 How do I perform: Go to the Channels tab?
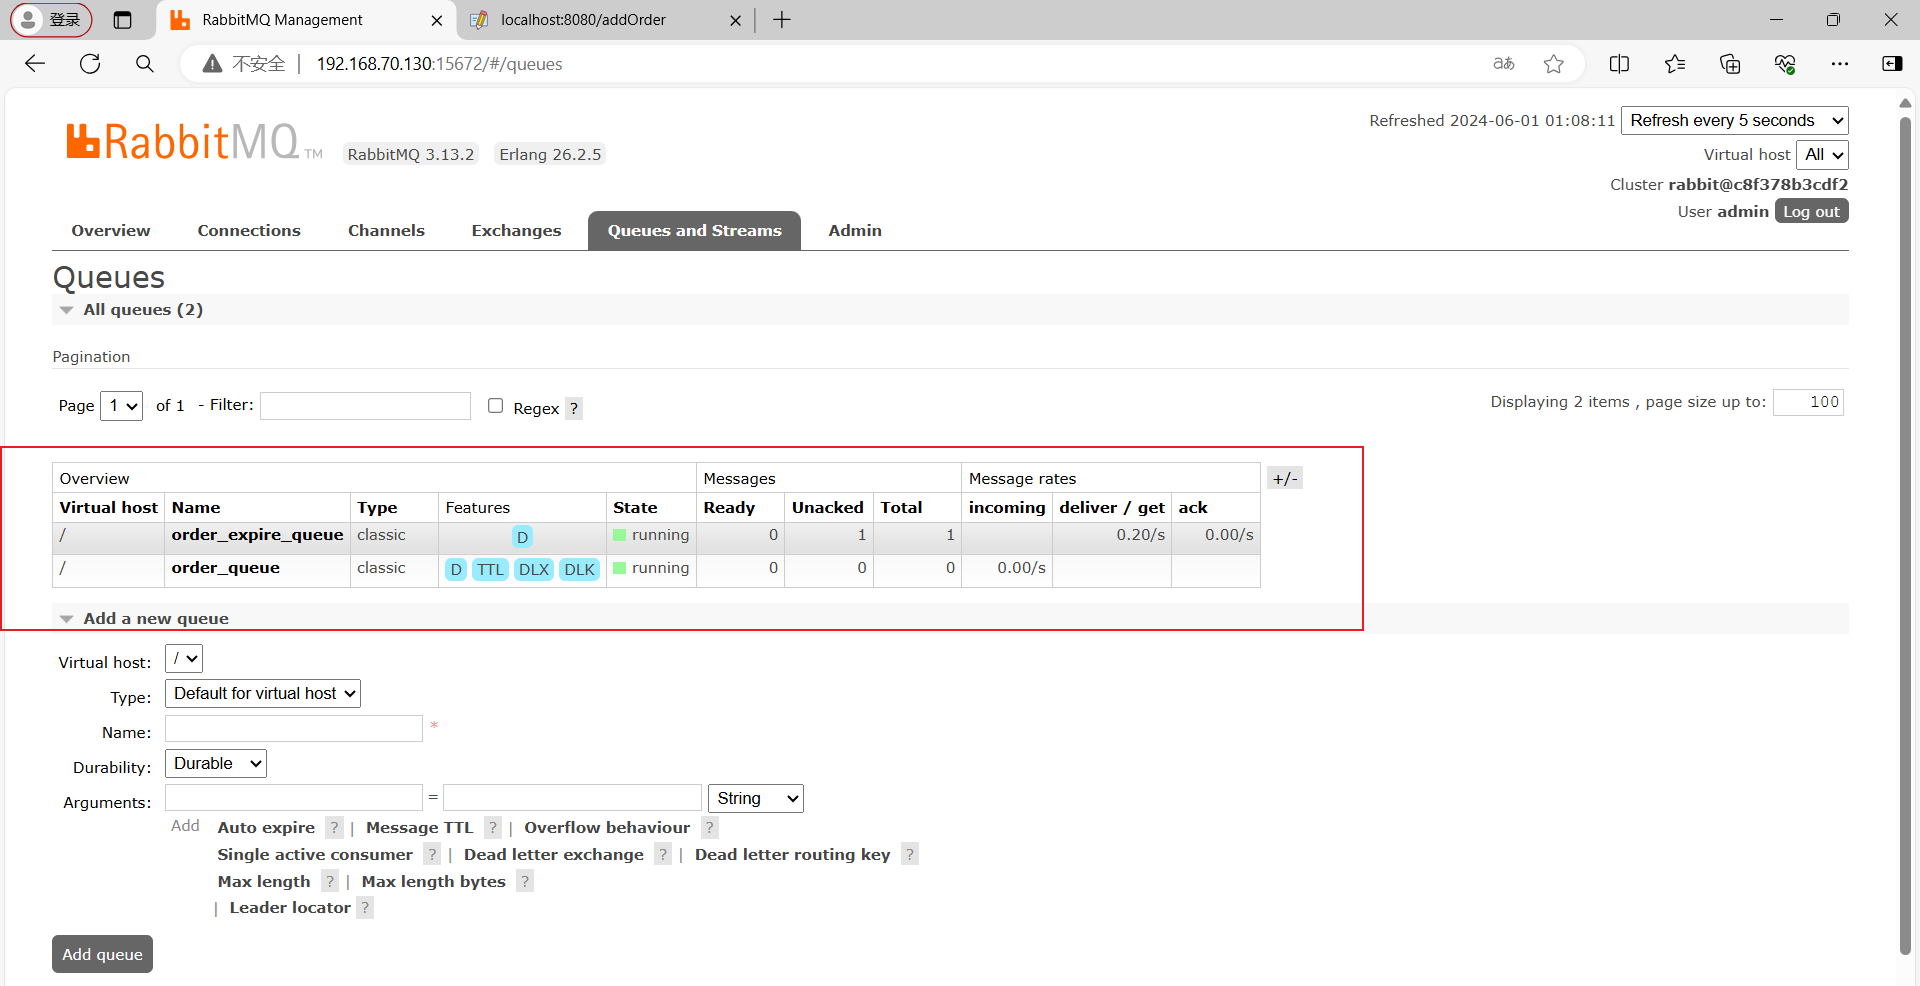pos(386,231)
